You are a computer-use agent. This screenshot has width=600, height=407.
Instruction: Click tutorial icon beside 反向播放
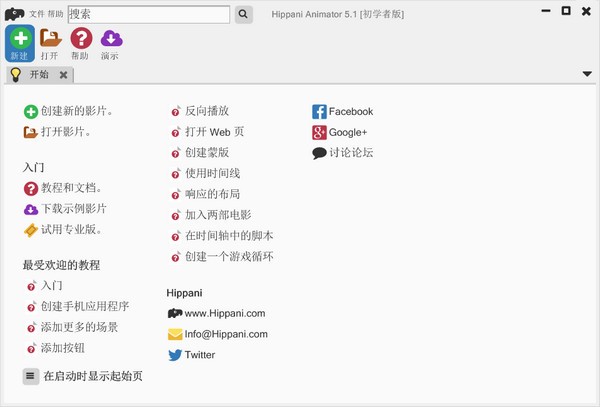[x=176, y=111]
